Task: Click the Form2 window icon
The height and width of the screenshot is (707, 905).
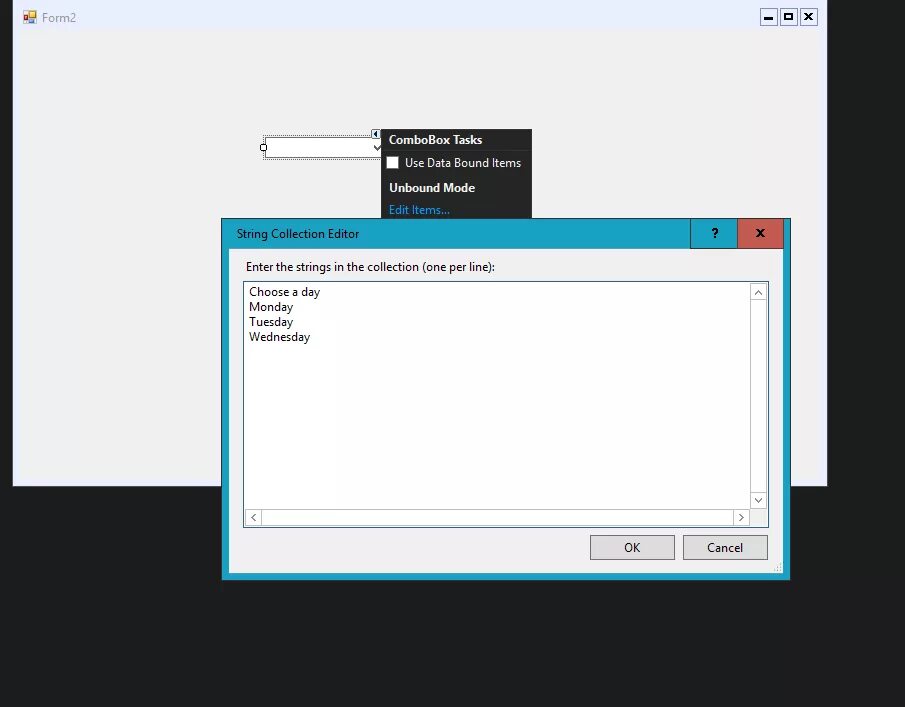Action: [29, 17]
